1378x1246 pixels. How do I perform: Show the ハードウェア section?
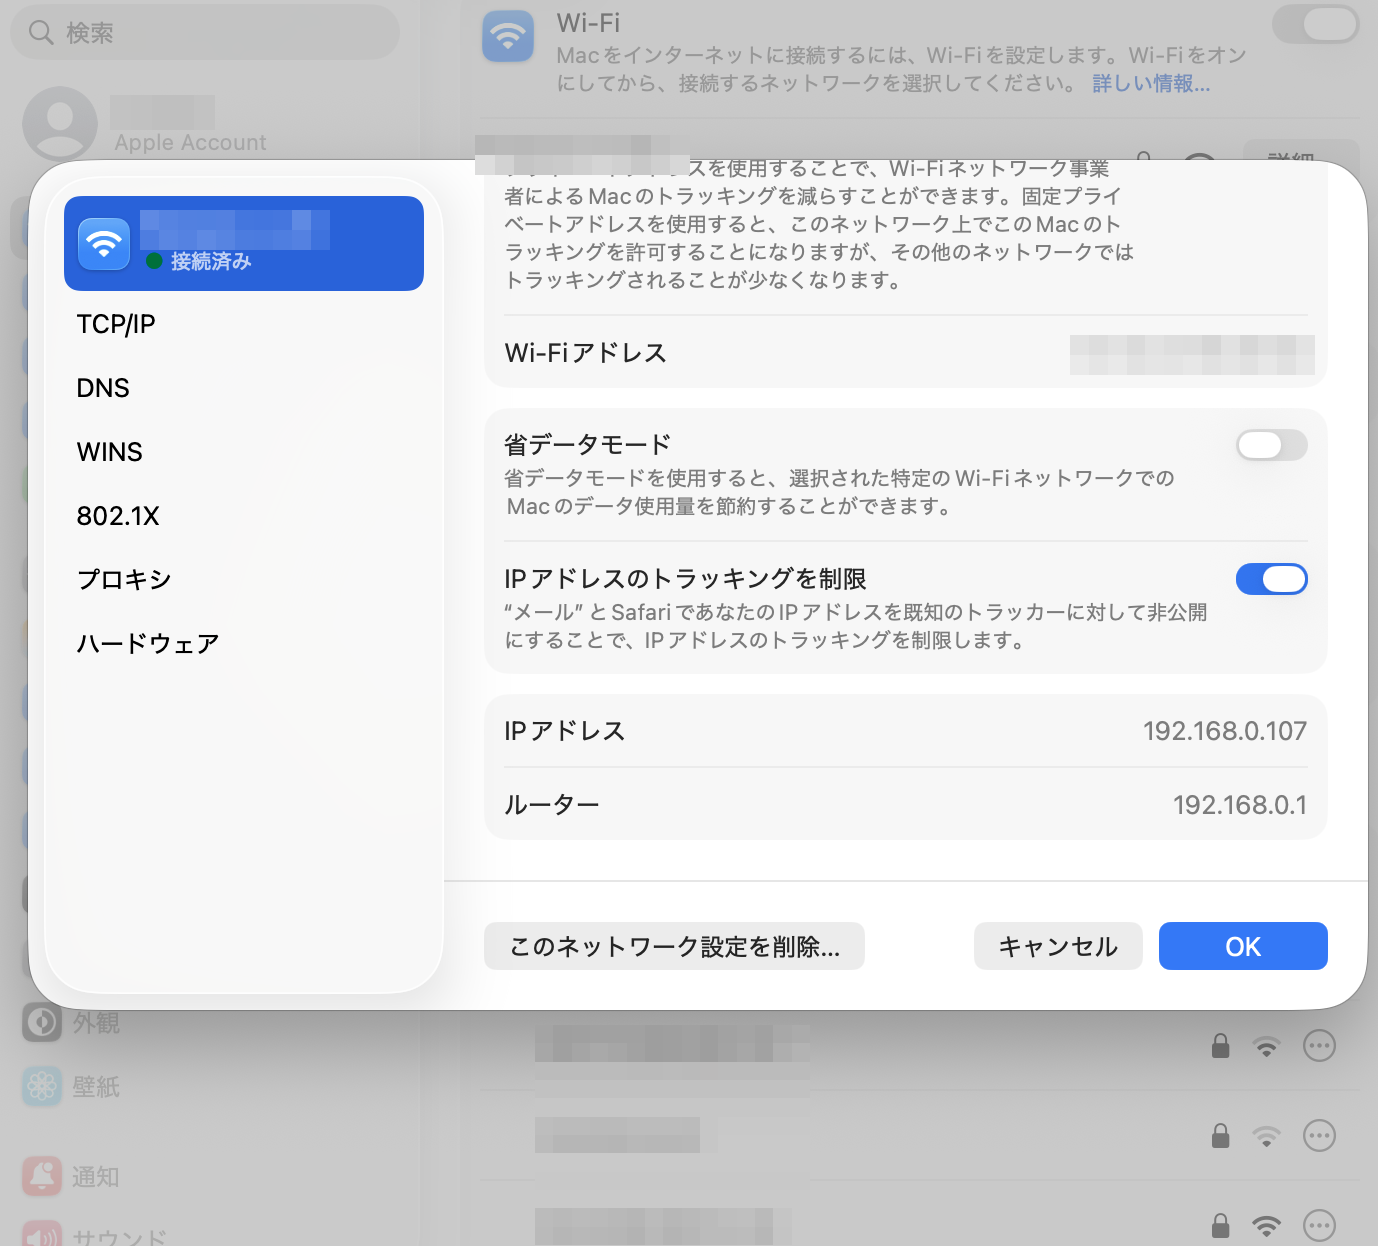(x=148, y=644)
